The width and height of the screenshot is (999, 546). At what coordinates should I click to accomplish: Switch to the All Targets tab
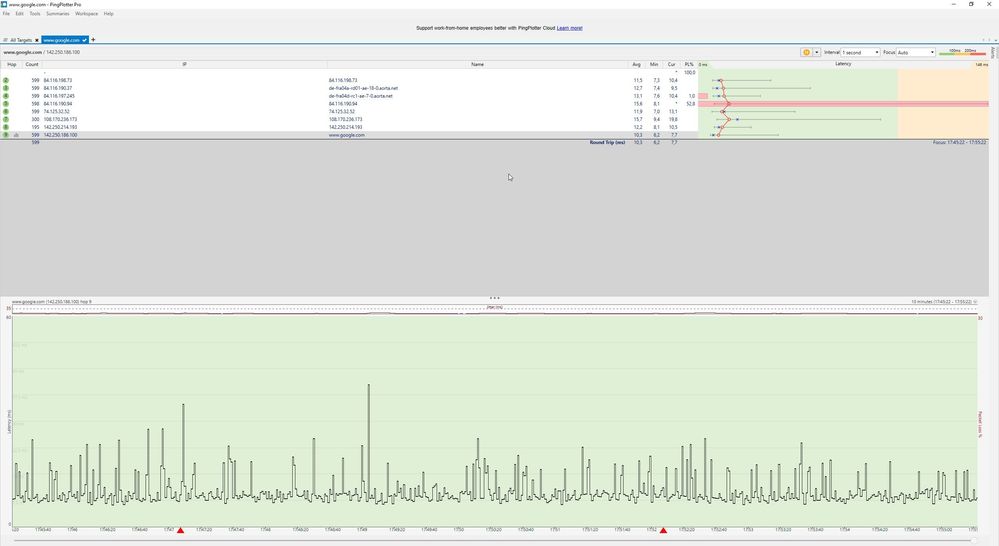pos(20,40)
